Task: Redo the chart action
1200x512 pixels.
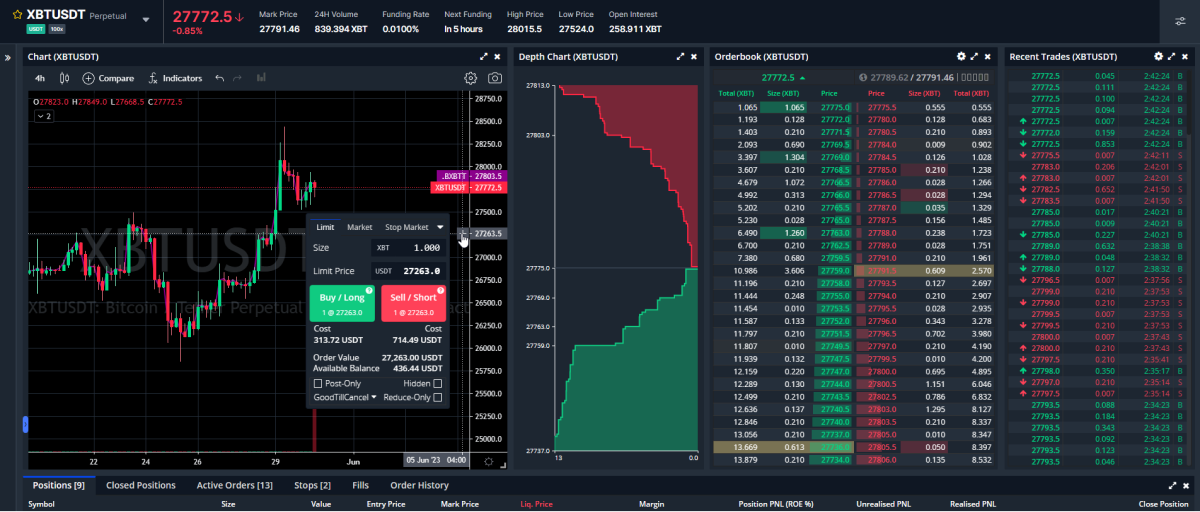Action: coord(238,78)
